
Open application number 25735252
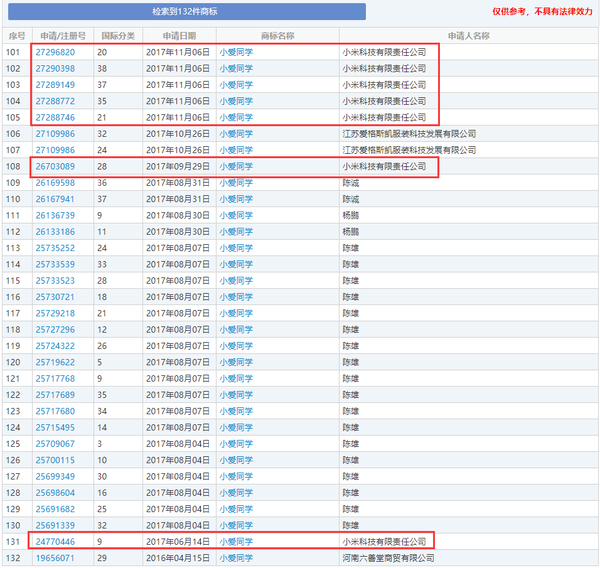(55, 248)
